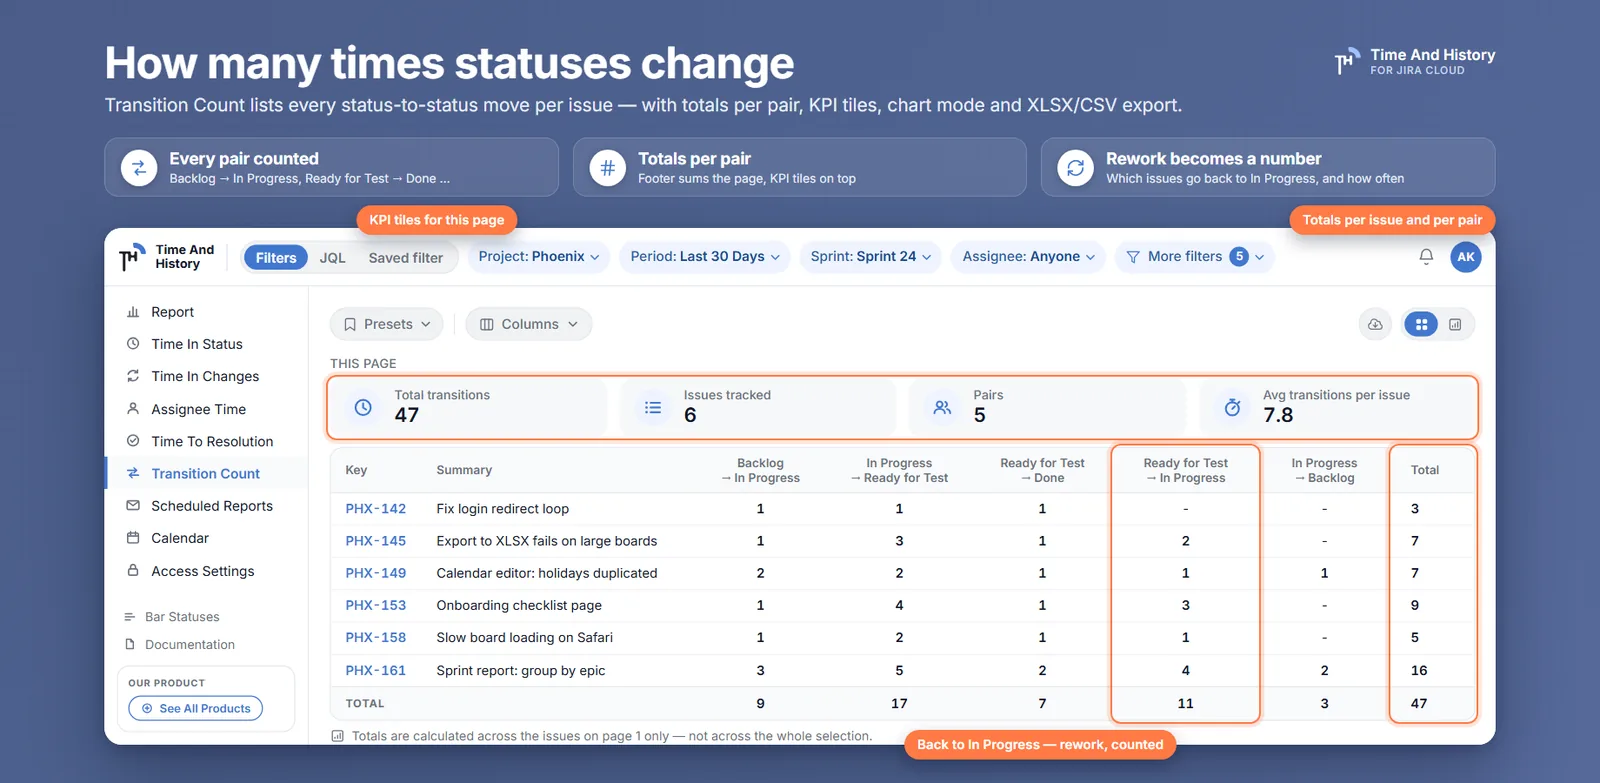This screenshot has height=783, width=1600.
Task: Click the summary 'Export to XLSX fails on large boards'
Action: coord(547,541)
